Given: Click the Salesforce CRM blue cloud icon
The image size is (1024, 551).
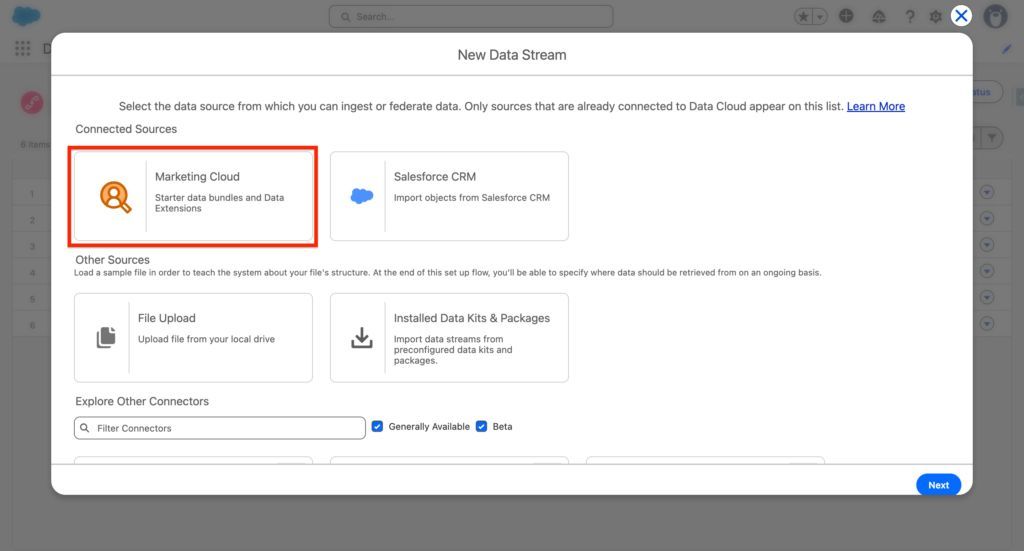Looking at the screenshot, I should pyautogui.click(x=362, y=196).
